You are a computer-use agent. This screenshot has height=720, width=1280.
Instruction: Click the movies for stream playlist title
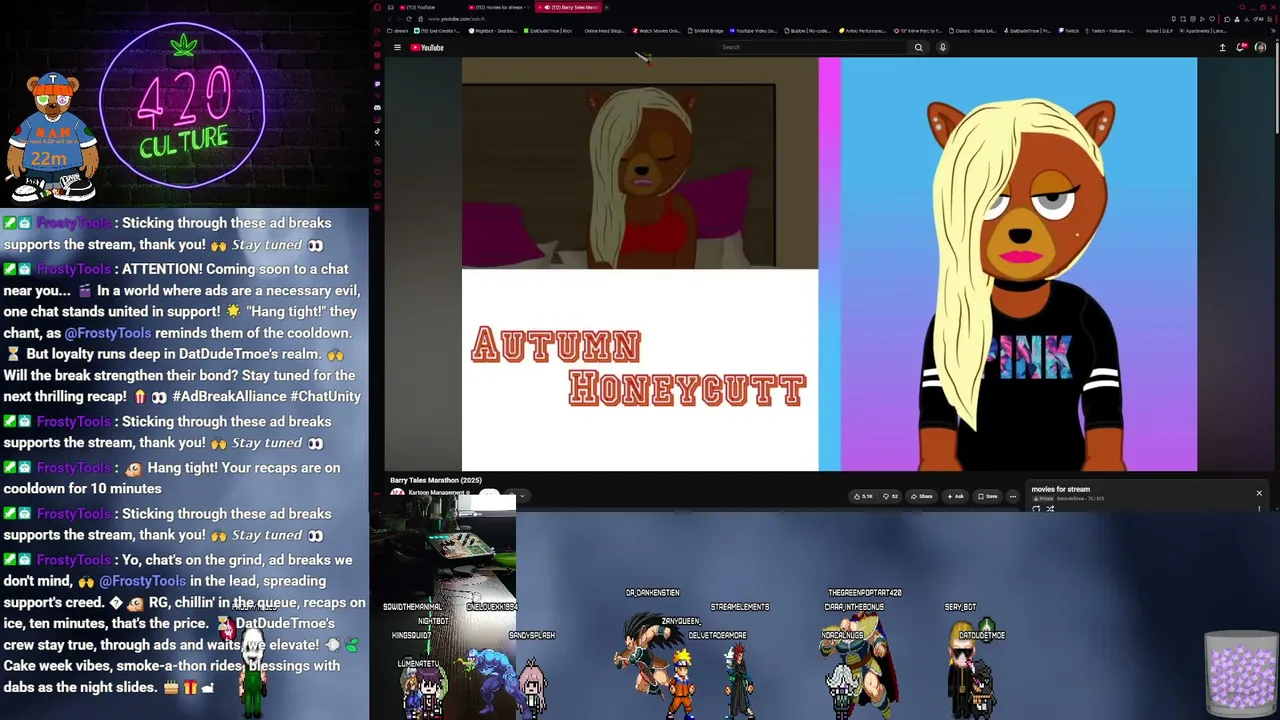click(x=1060, y=490)
